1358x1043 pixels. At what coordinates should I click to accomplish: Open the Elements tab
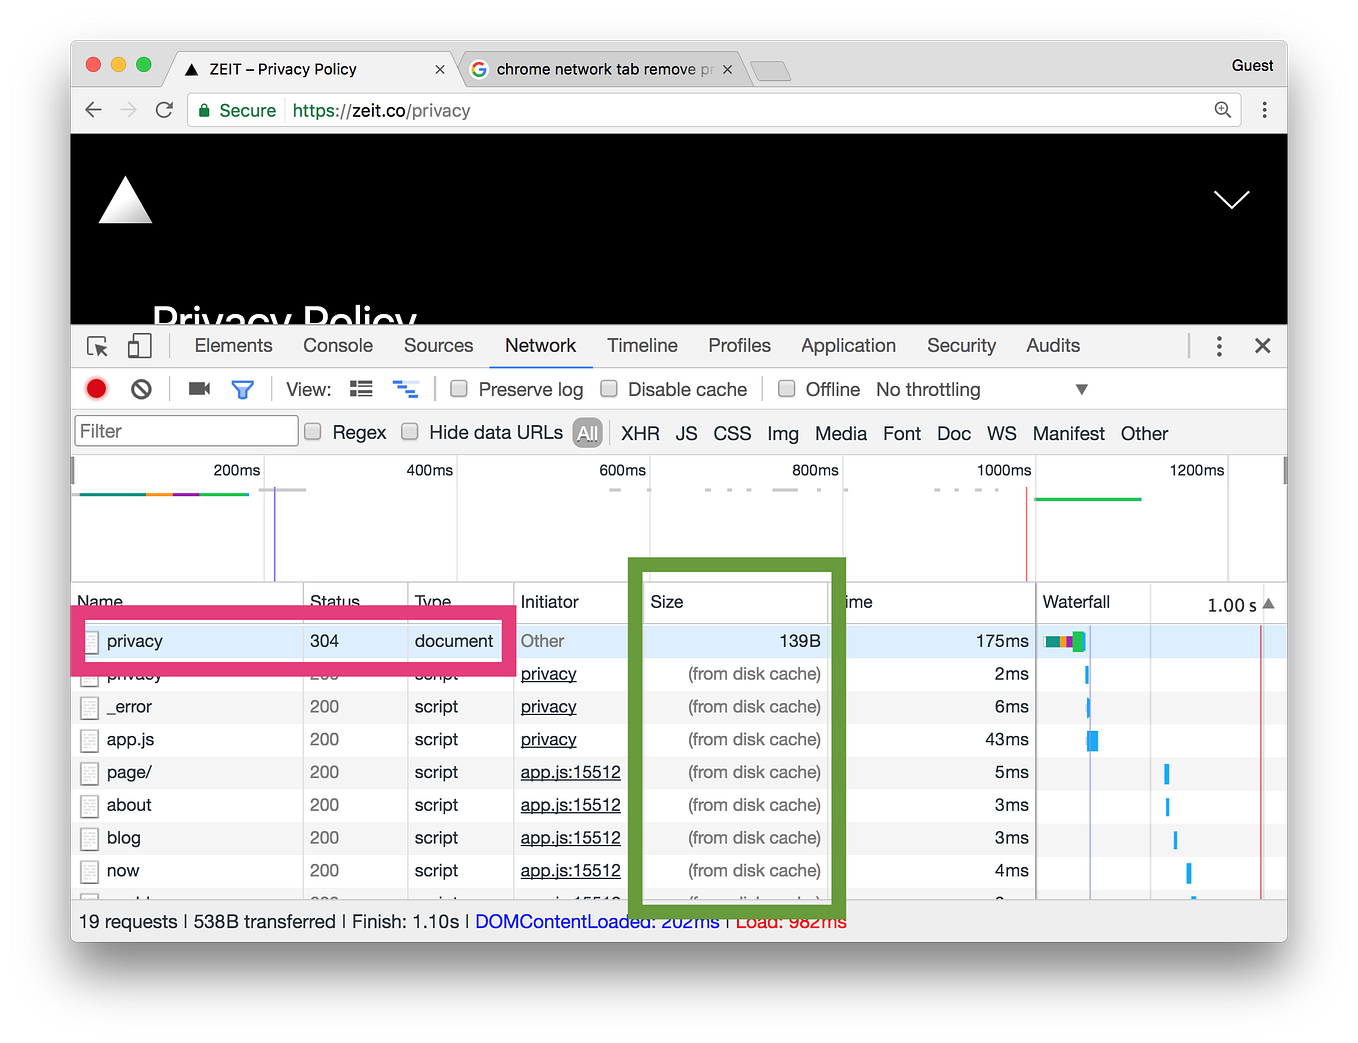tap(233, 346)
